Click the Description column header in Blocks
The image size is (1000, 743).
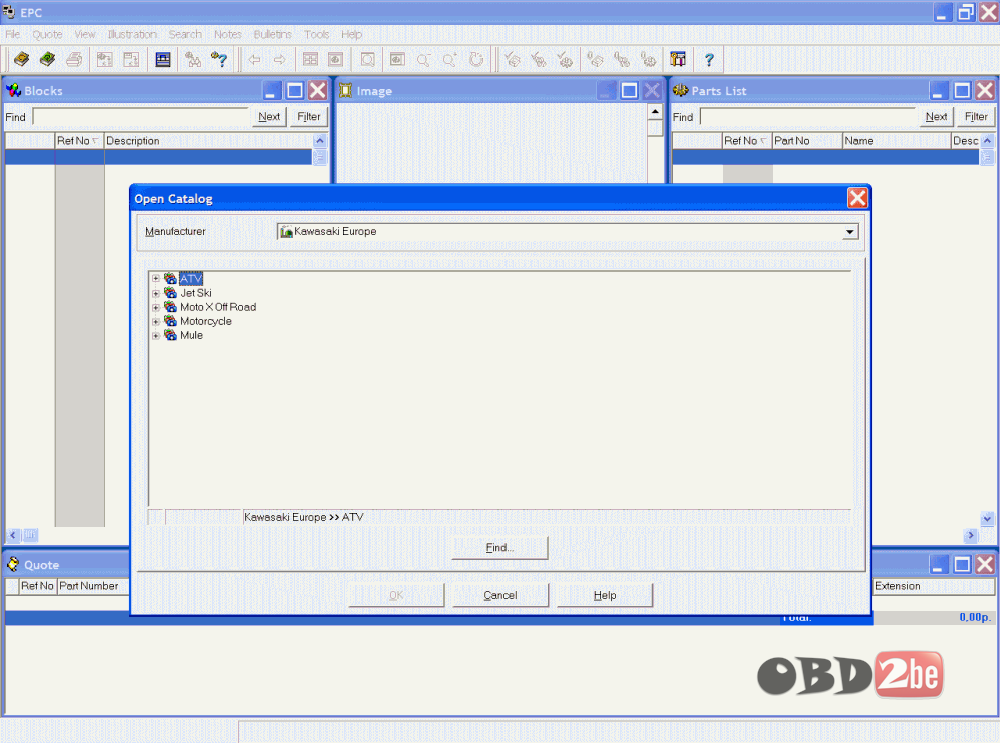point(209,141)
